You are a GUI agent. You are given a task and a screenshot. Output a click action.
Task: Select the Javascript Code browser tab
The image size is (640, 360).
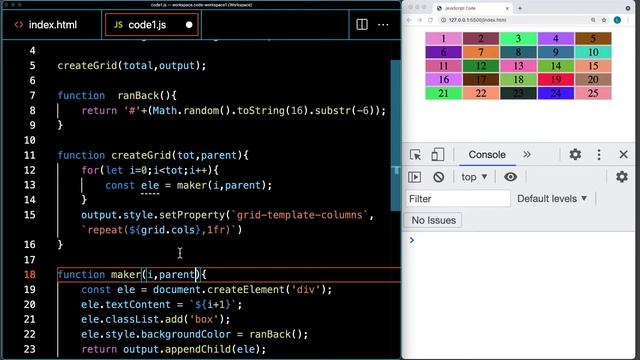473,8
